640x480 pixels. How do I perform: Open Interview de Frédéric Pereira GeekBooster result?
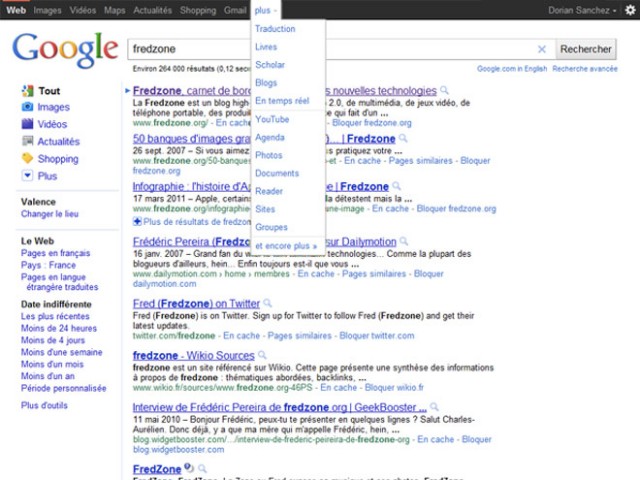pyautogui.click(x=280, y=407)
